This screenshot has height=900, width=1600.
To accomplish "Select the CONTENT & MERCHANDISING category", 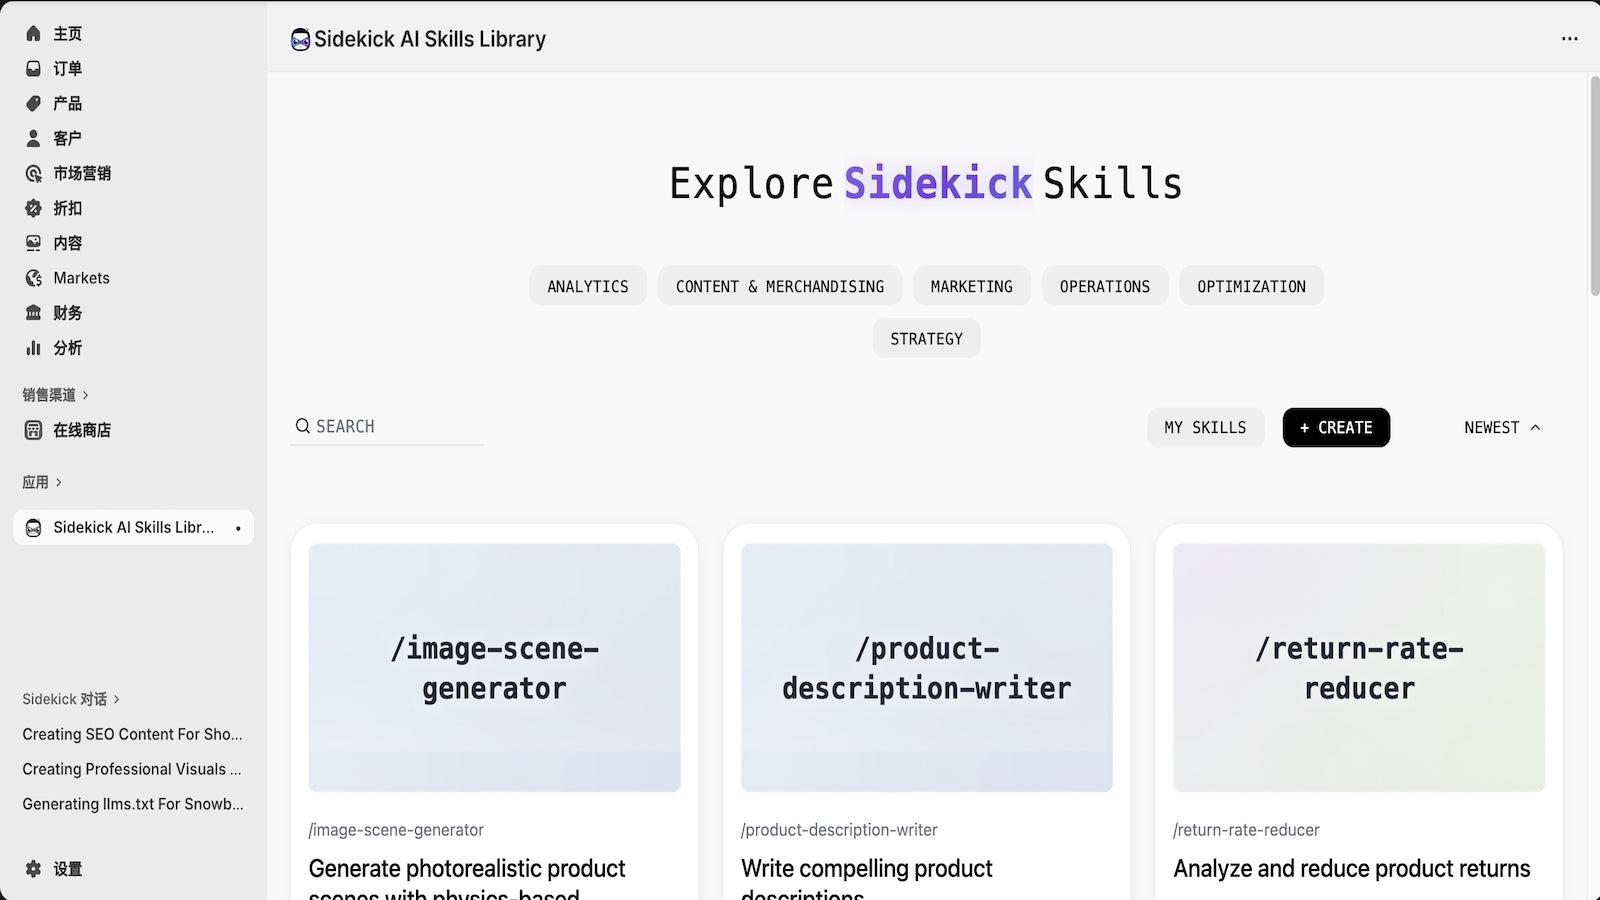I will (779, 287).
